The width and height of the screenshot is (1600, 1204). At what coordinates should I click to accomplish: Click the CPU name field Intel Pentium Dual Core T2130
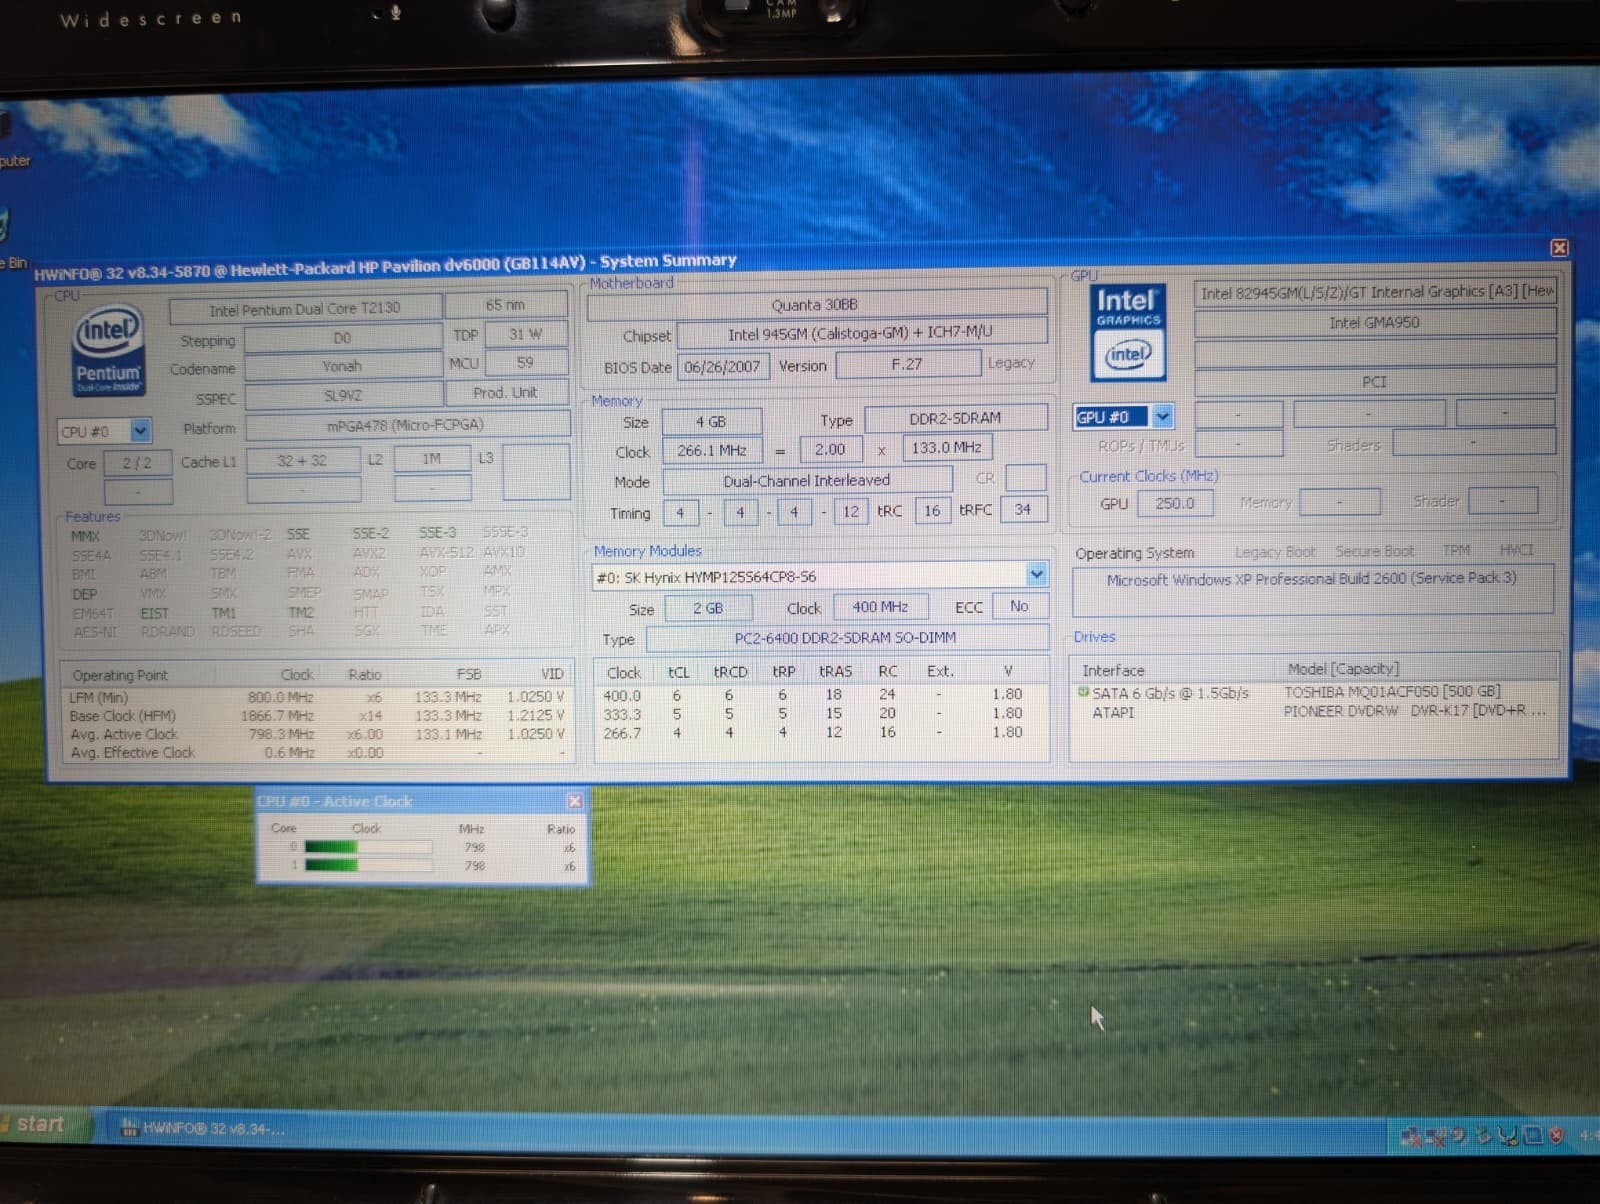[x=305, y=309]
